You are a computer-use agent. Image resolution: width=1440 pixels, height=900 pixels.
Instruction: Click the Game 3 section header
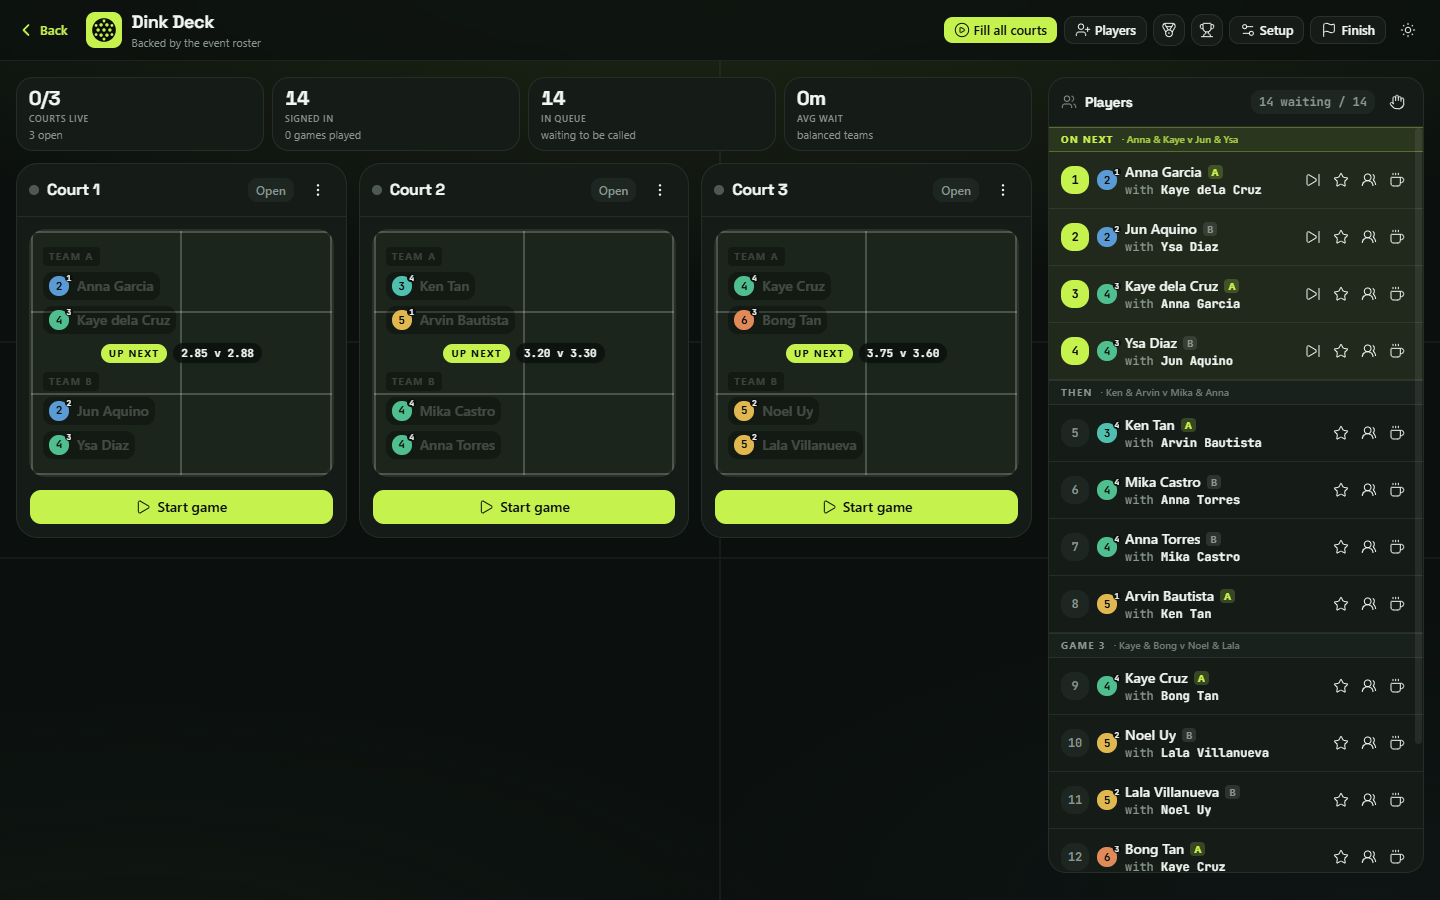tap(1235, 646)
